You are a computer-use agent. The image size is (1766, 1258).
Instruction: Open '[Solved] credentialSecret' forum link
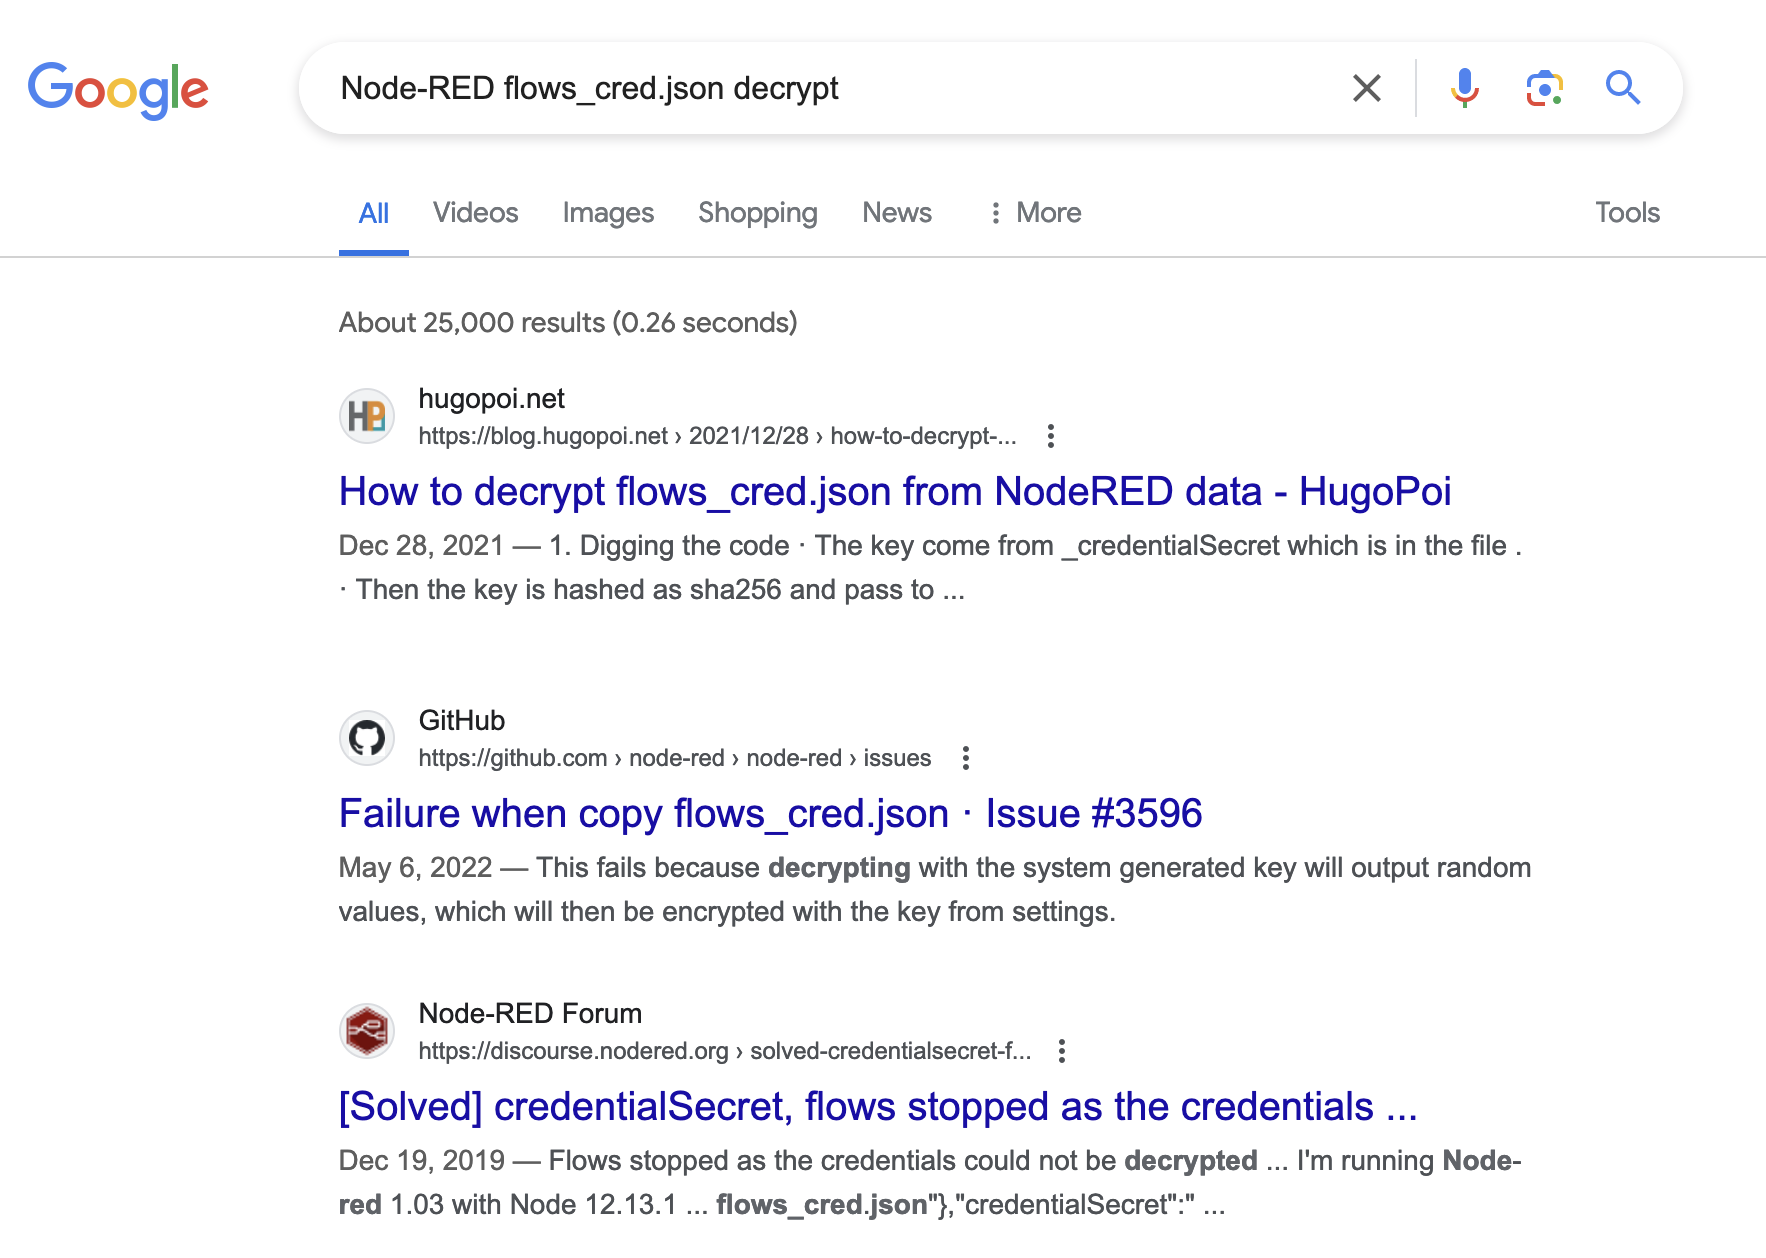[x=878, y=1107]
